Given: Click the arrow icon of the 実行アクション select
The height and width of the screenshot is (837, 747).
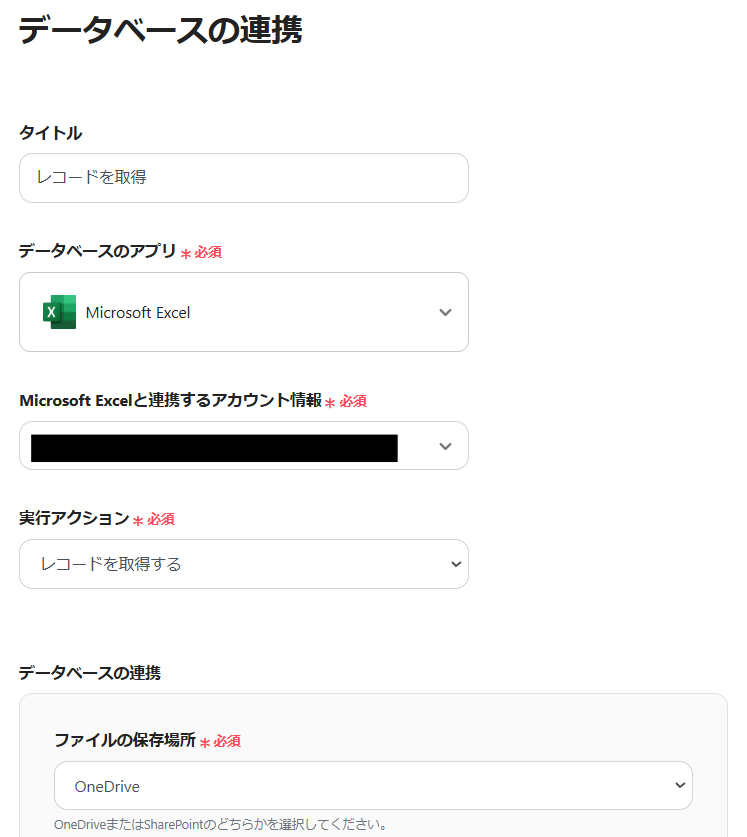Looking at the screenshot, I should pos(456,564).
